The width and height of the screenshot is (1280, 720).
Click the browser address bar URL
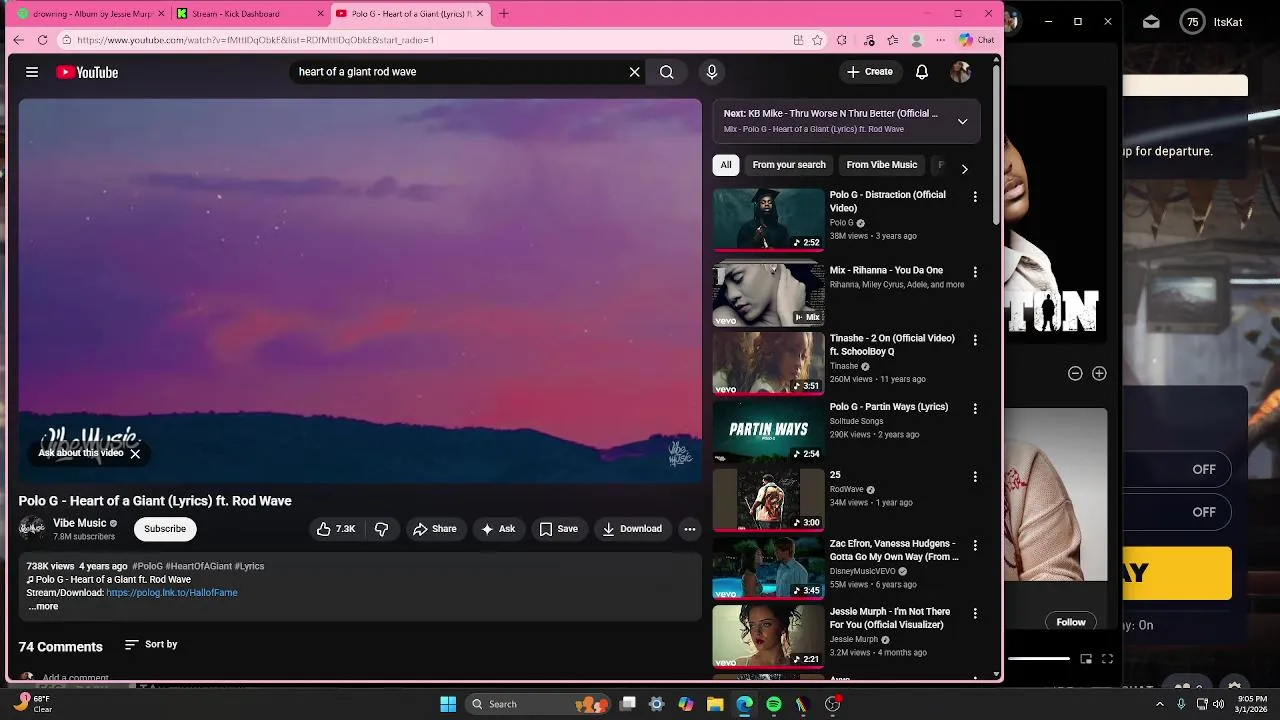pyautogui.click(x=255, y=40)
